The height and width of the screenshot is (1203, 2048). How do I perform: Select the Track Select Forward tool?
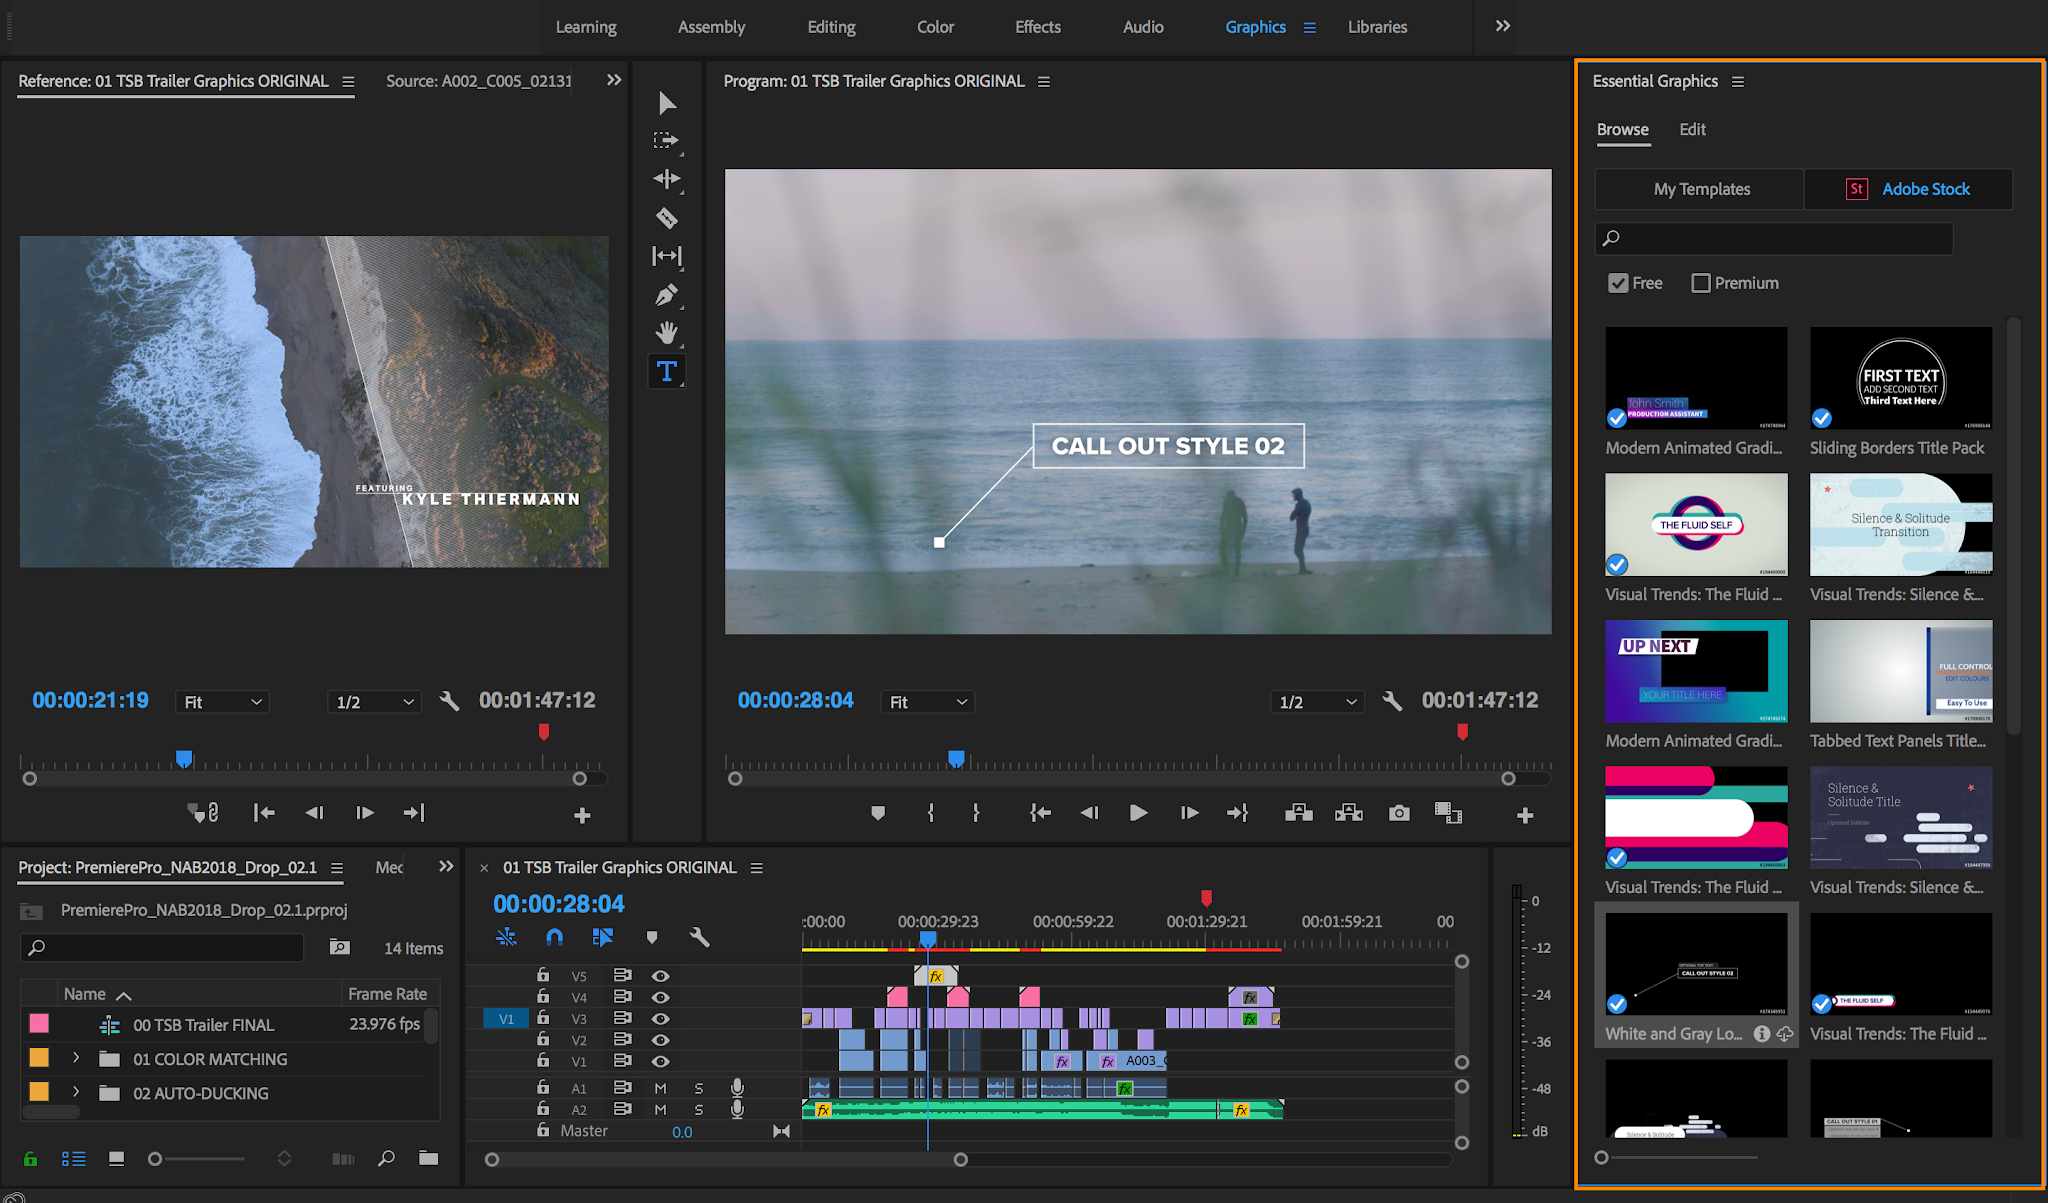coord(666,139)
